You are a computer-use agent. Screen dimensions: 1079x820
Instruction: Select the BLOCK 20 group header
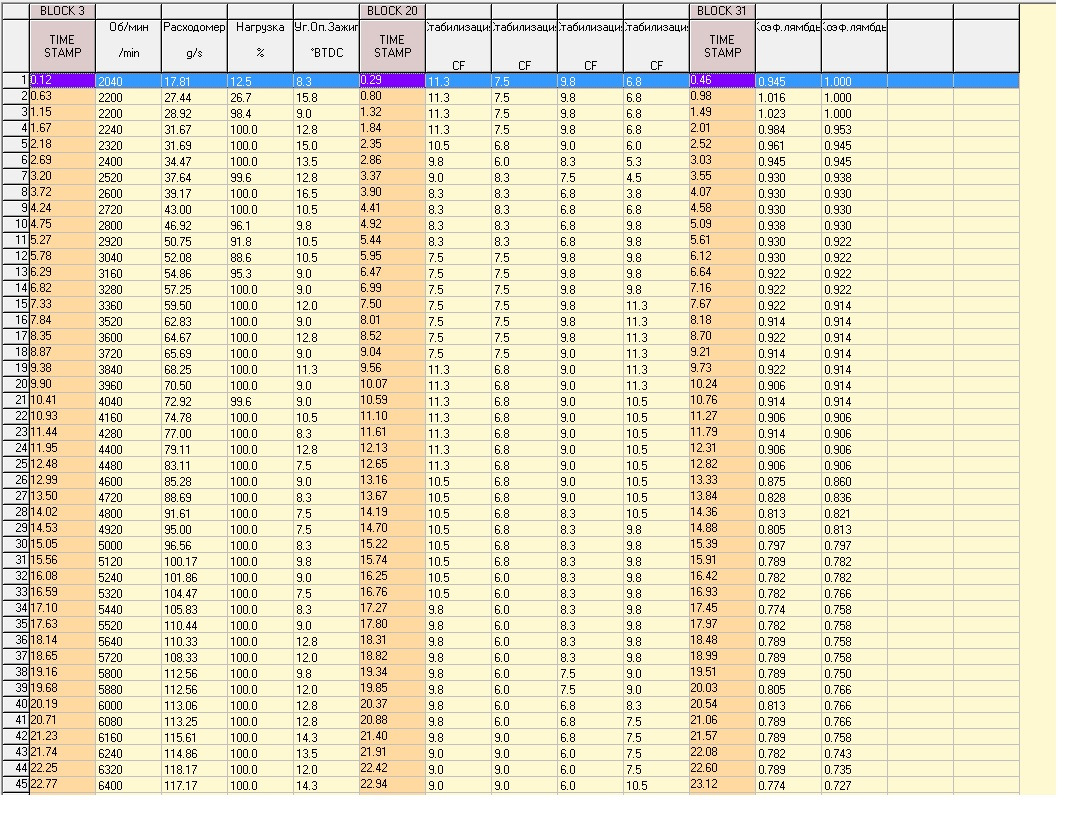[x=392, y=11]
